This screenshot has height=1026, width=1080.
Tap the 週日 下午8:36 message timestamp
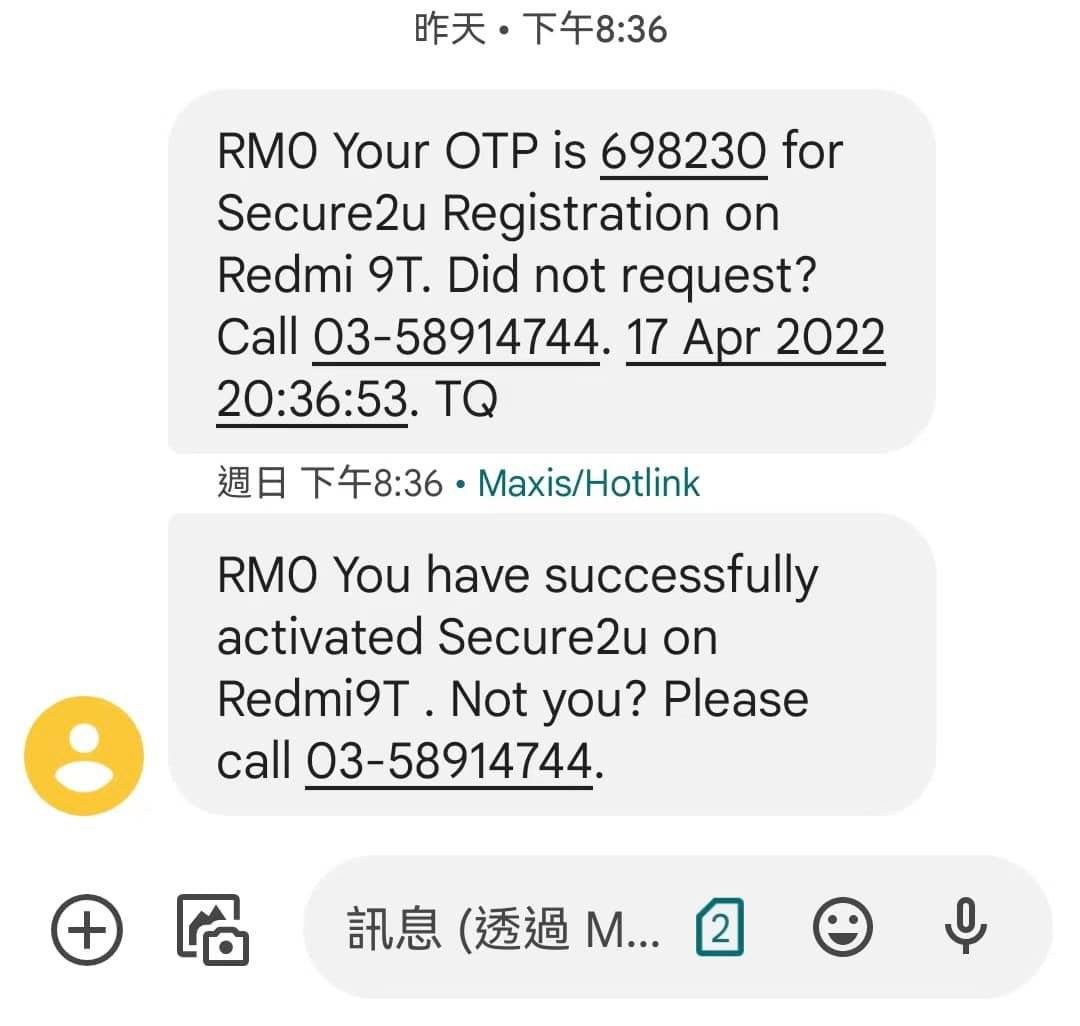329,483
